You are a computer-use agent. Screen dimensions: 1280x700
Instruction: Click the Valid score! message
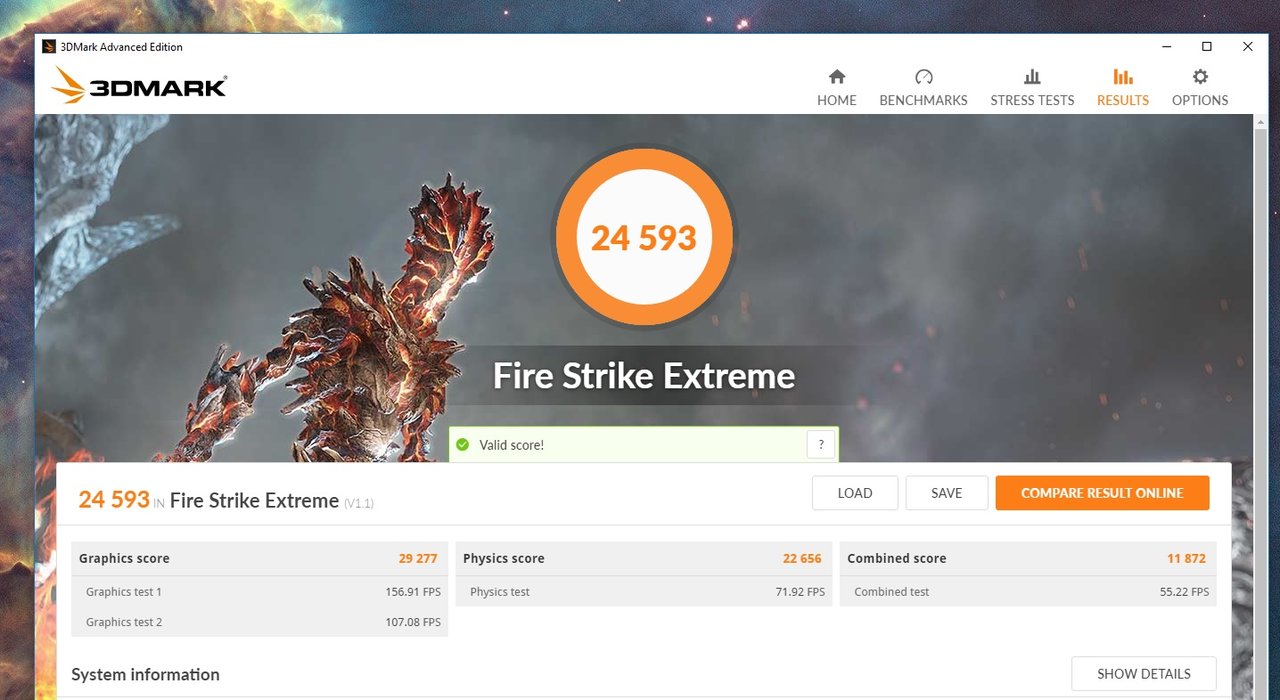pyautogui.click(x=511, y=445)
